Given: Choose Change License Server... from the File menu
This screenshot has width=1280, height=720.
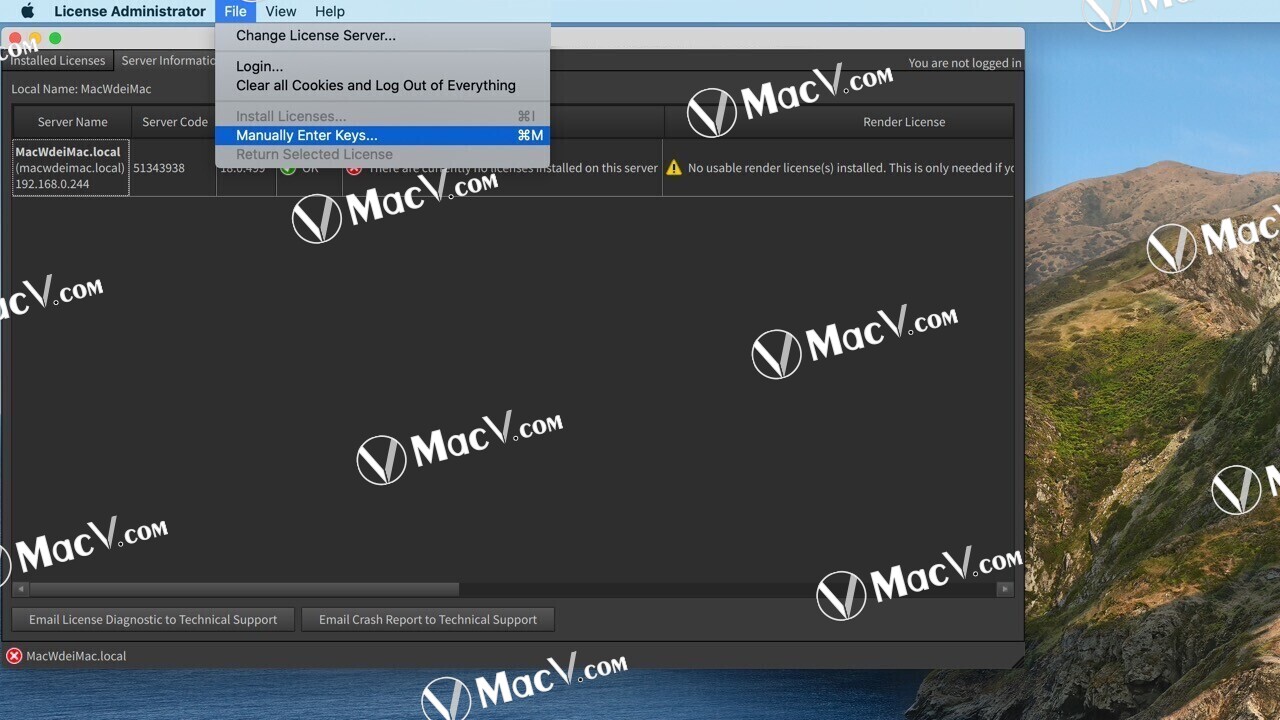Looking at the screenshot, I should pyautogui.click(x=383, y=35).
